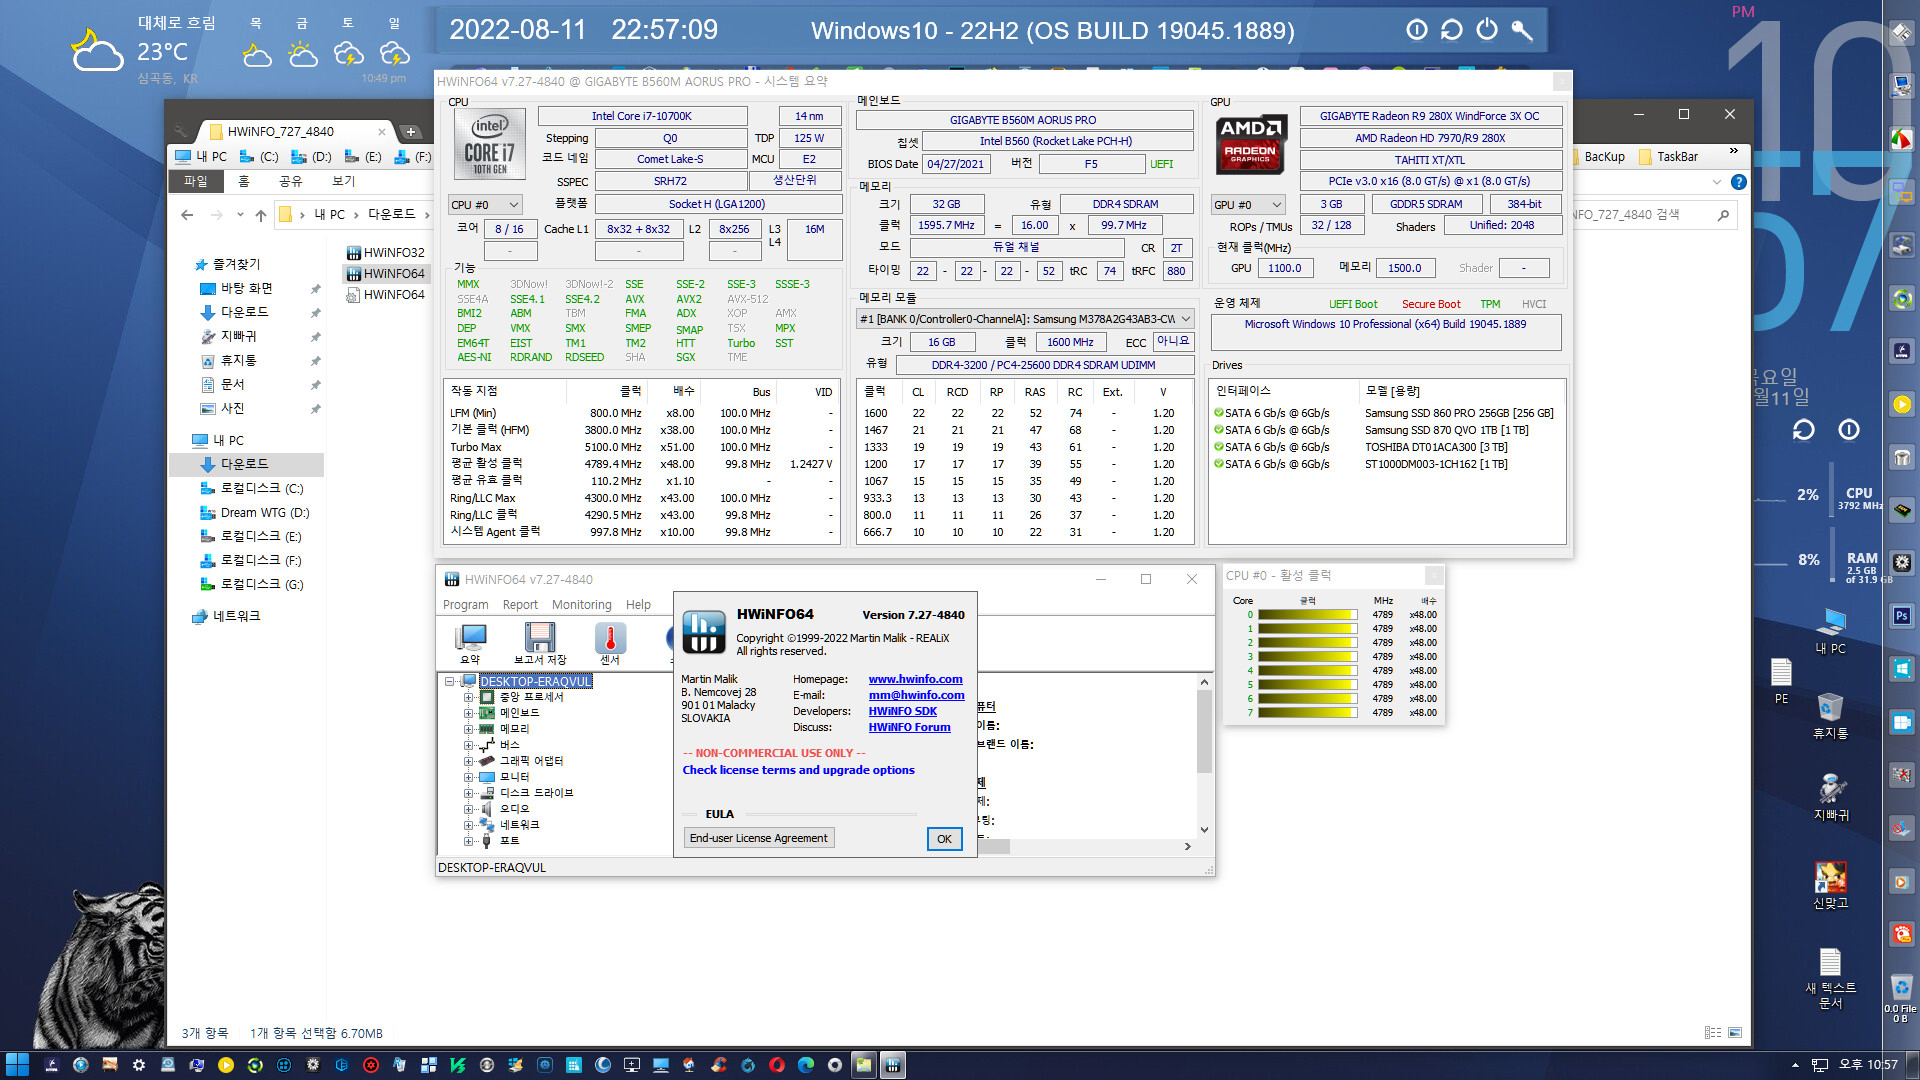1920x1080 pixels.
Task: Open the Help menu in HWiNFO64
Action: coord(638,605)
